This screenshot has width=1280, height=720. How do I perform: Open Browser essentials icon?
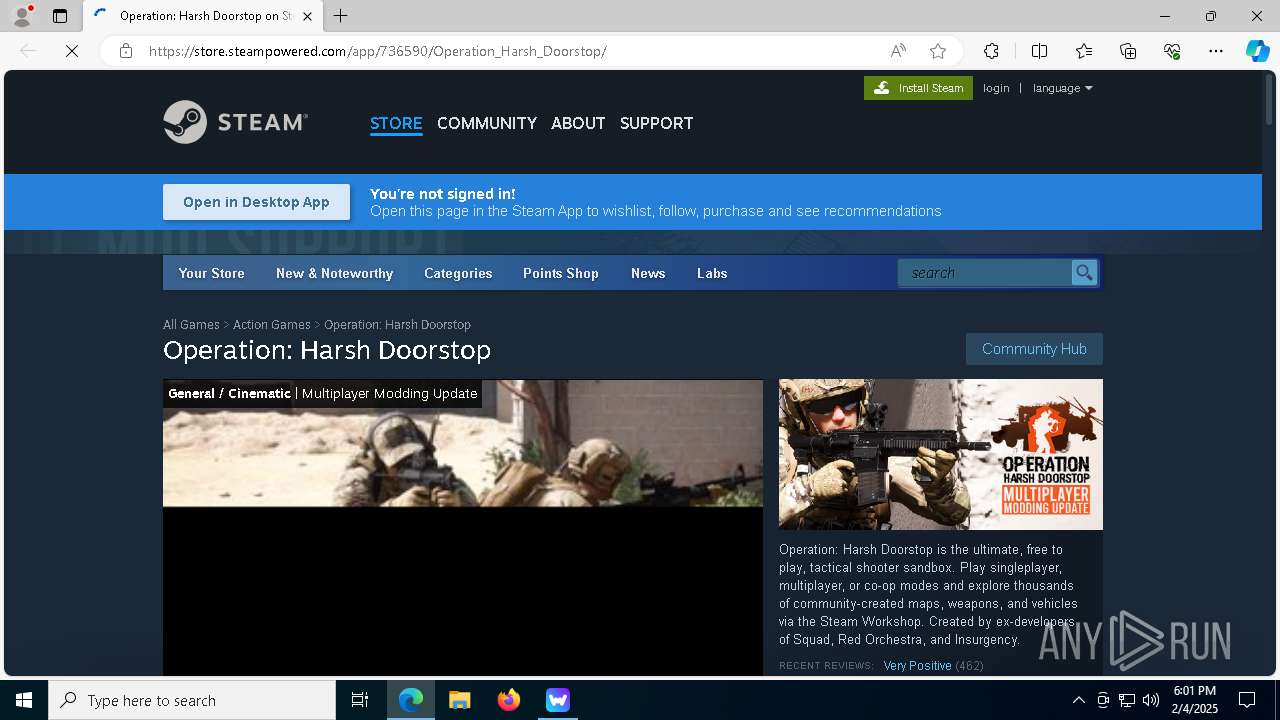click(1172, 51)
